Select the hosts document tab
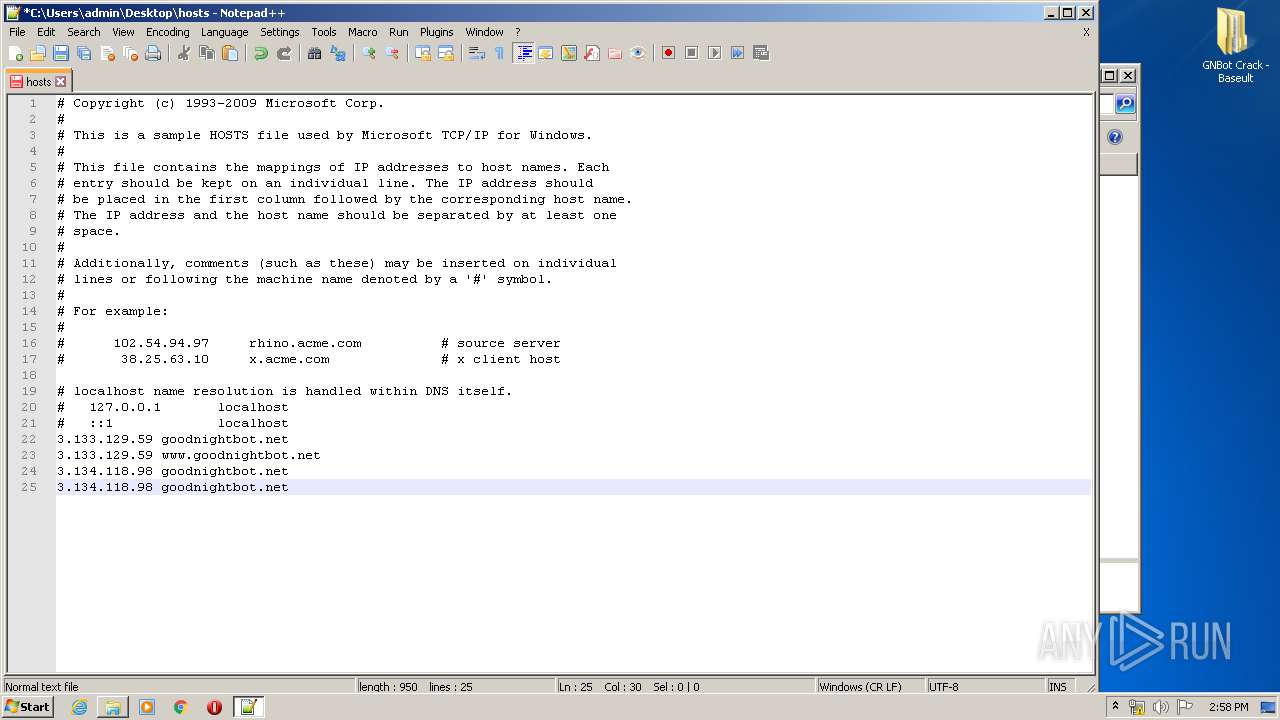This screenshot has height=720, width=1280. (x=38, y=82)
